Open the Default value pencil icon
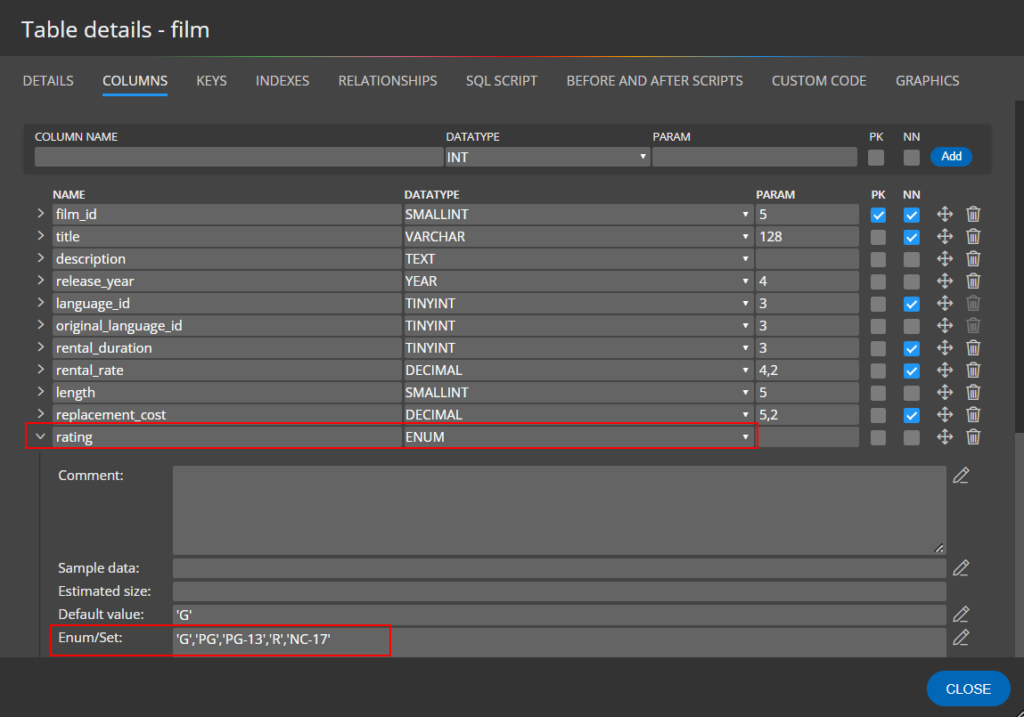 tap(961, 614)
